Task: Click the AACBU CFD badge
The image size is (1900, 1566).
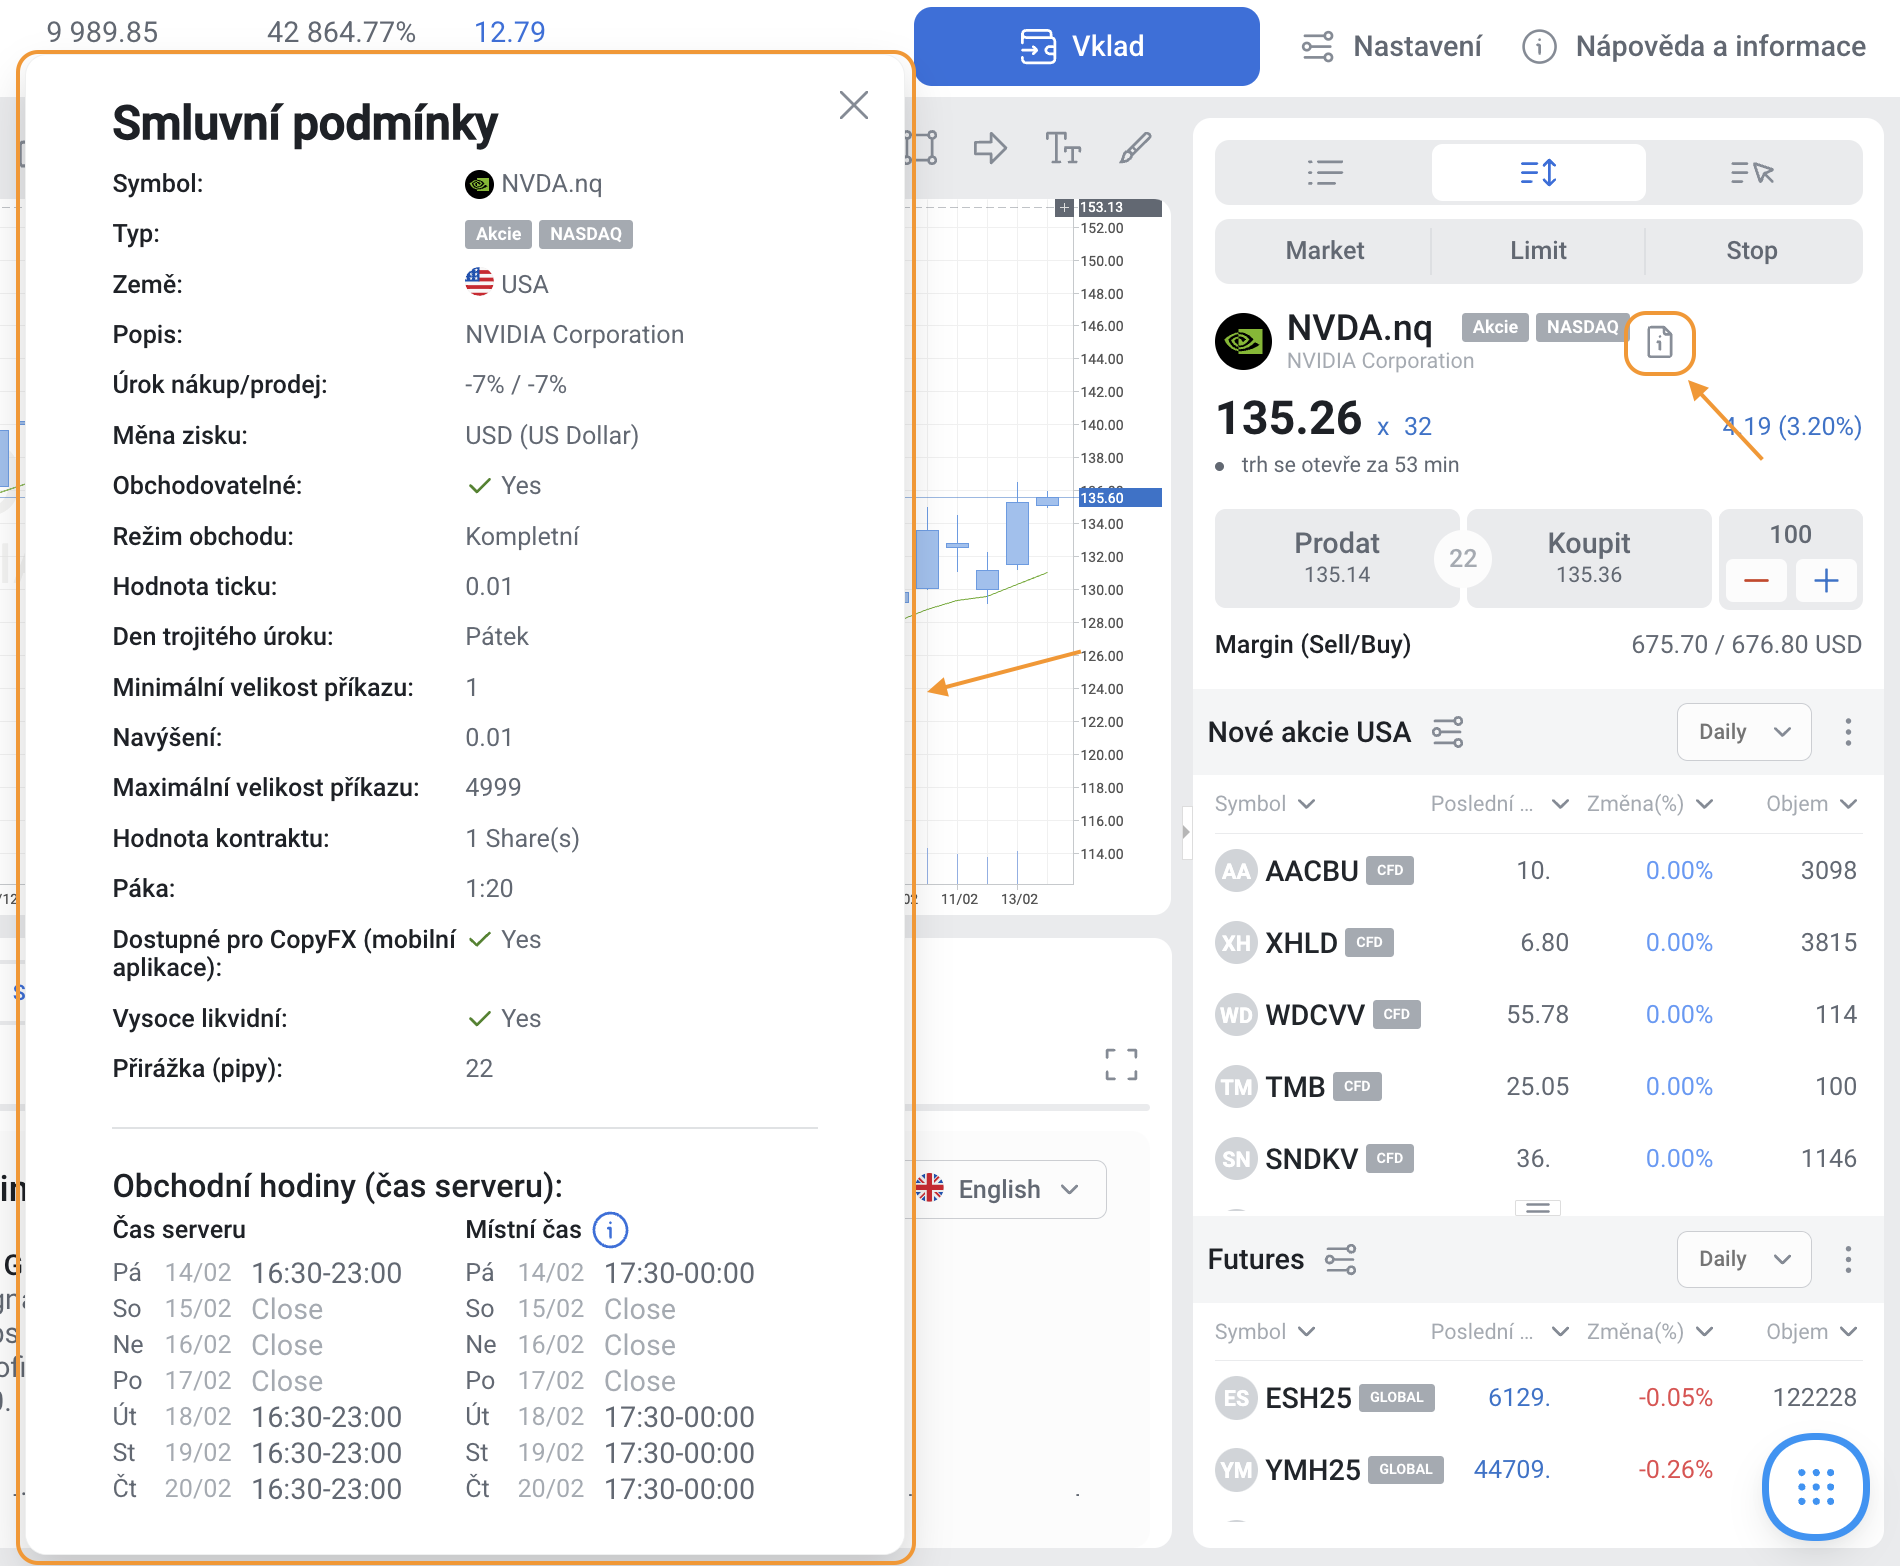Action: coord(1390,870)
